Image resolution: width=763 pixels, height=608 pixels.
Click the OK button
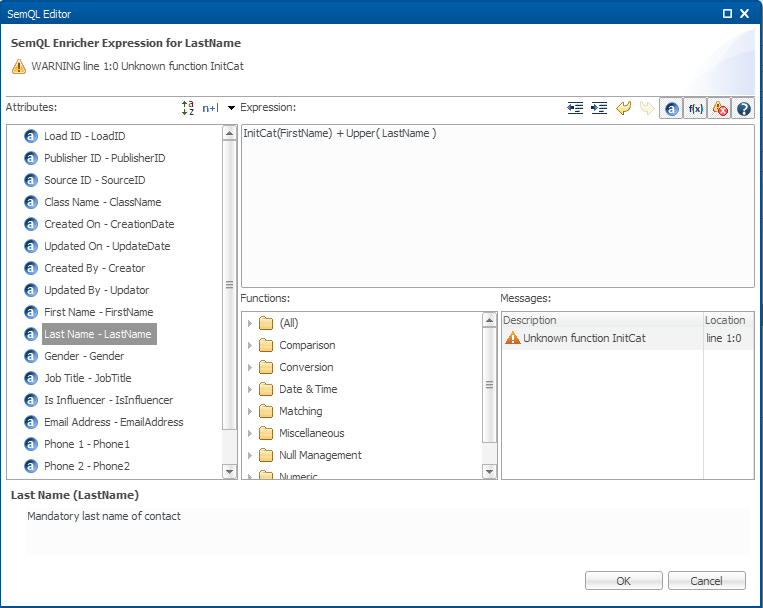pos(623,581)
